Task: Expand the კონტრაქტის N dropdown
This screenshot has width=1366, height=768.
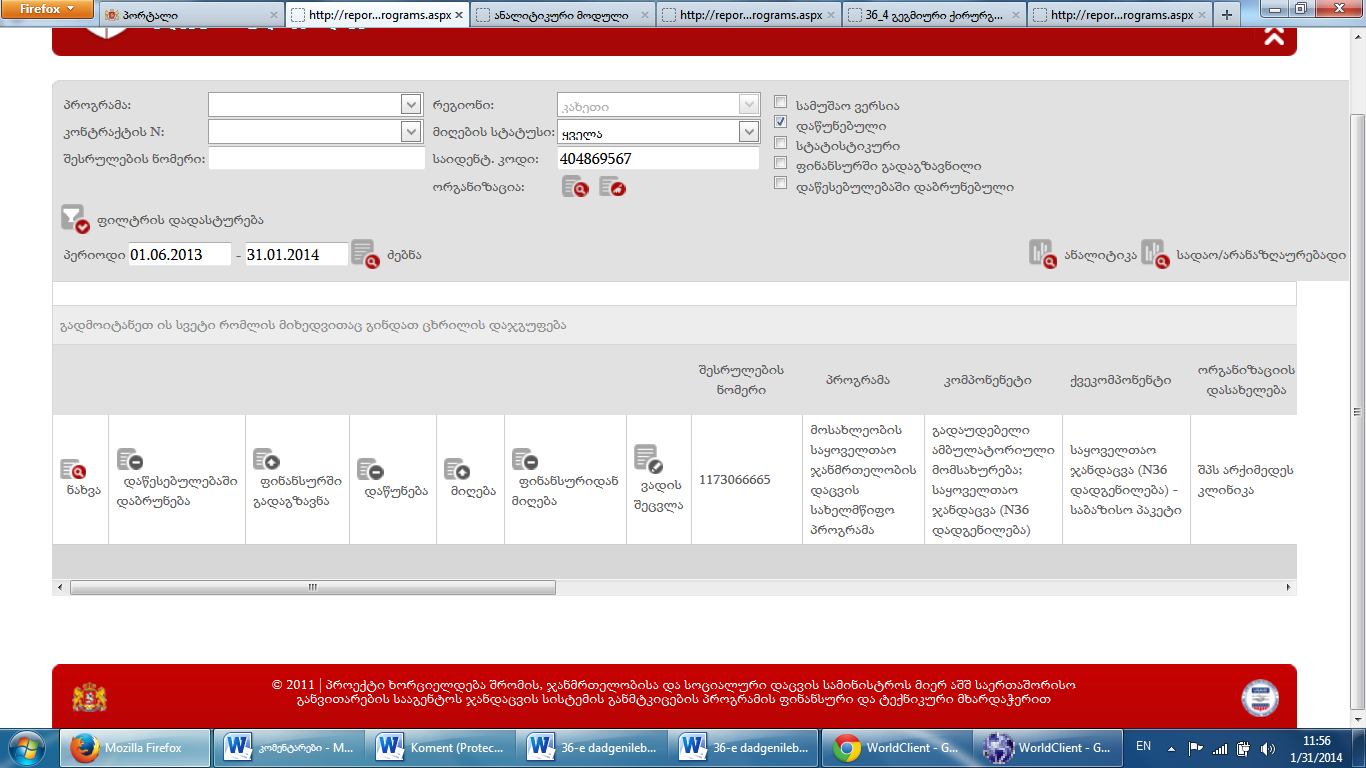Action: [410, 132]
